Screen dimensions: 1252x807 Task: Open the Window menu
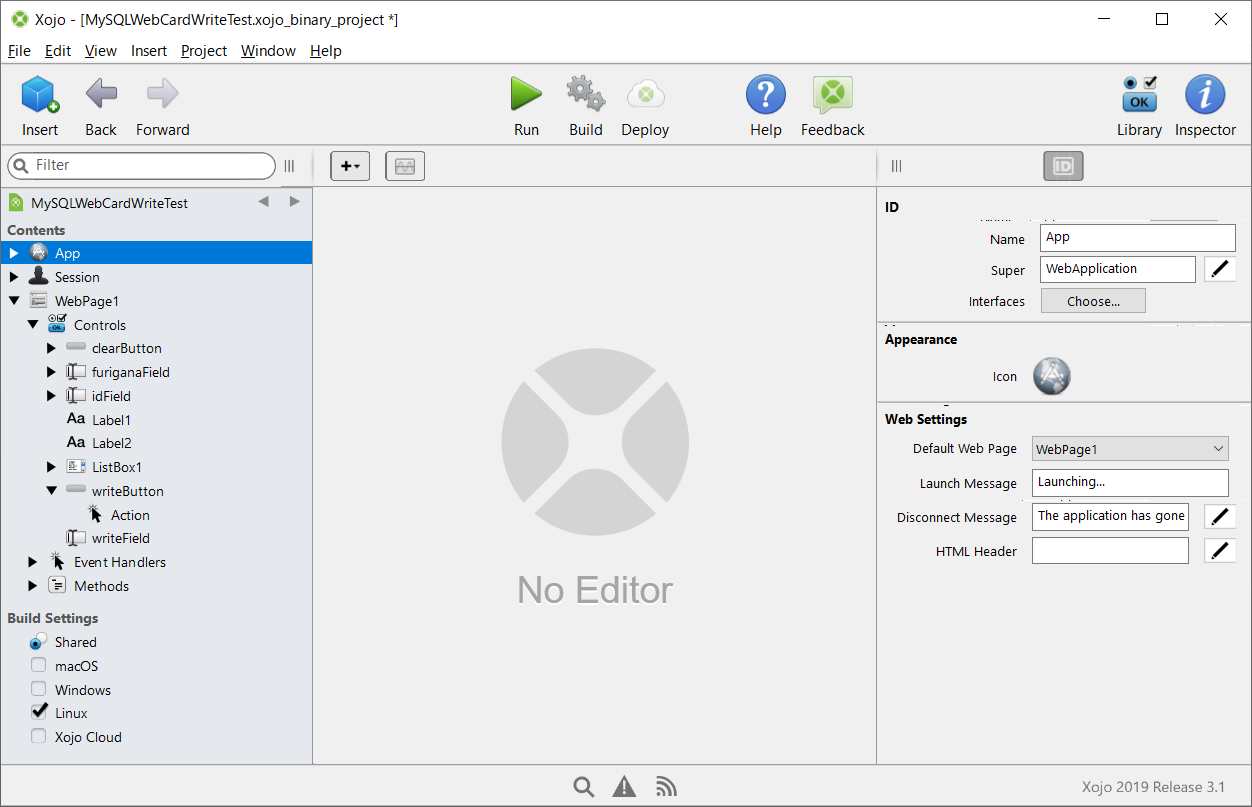pyautogui.click(x=268, y=51)
